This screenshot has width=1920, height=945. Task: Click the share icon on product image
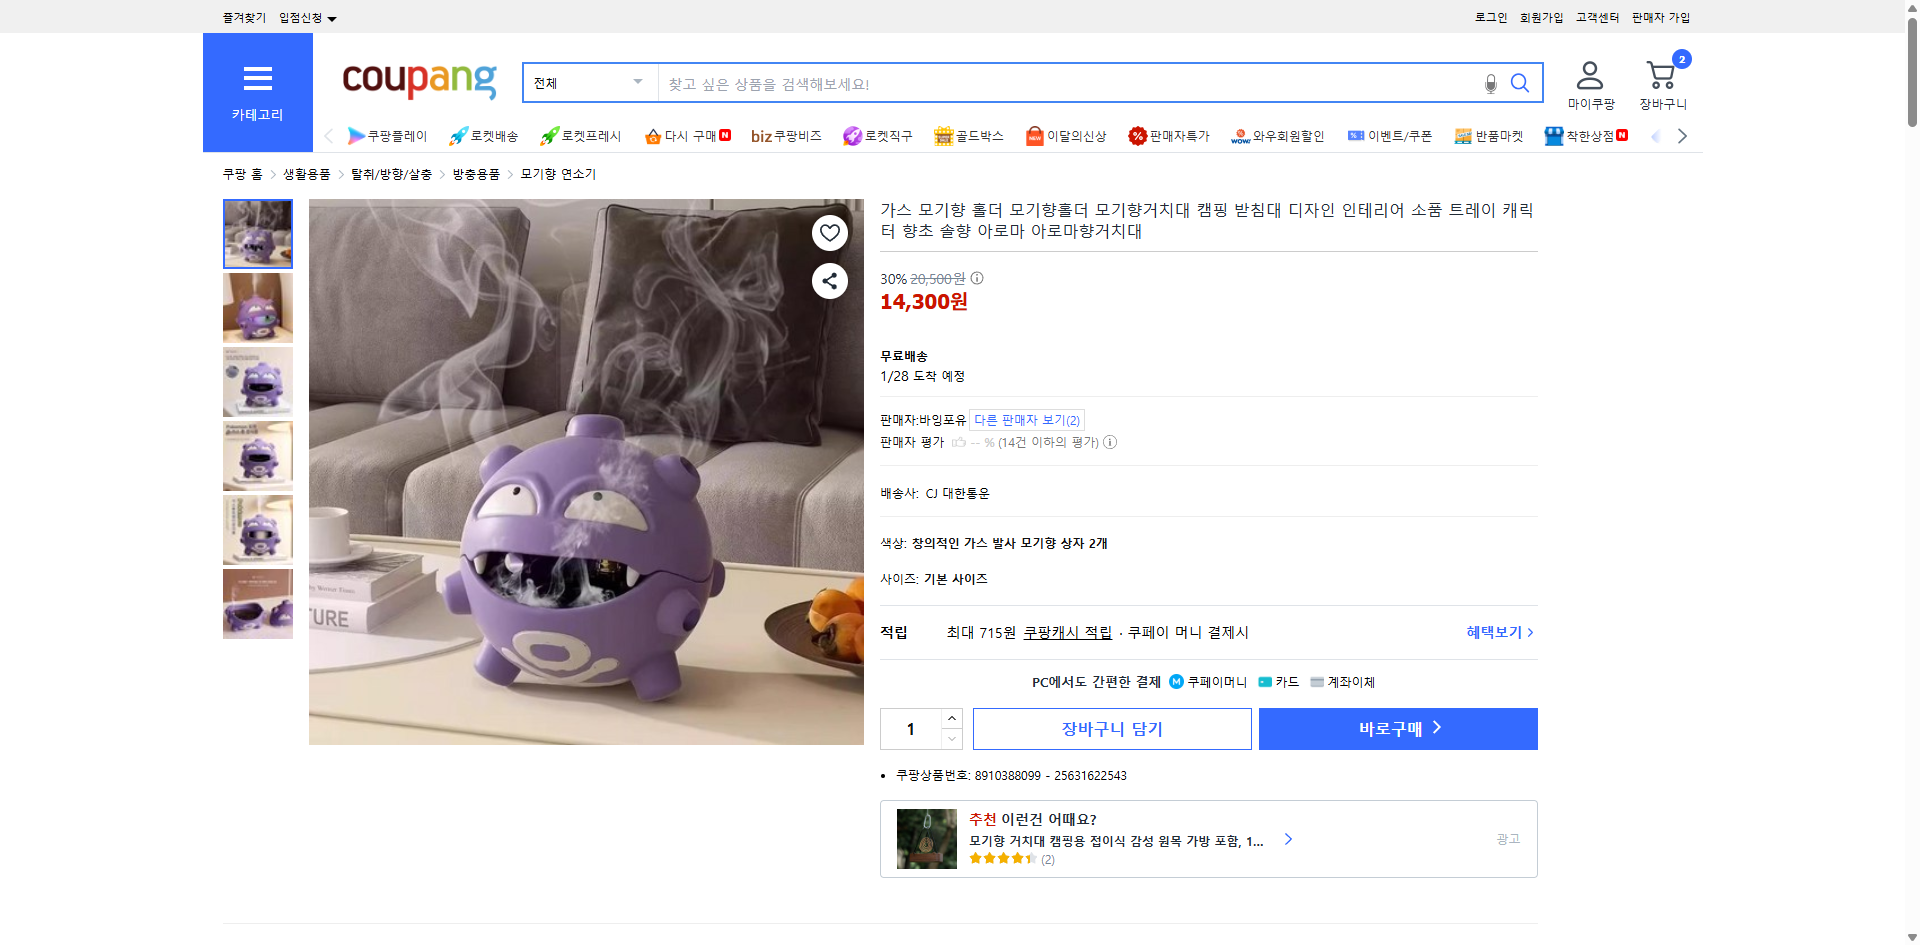[829, 281]
